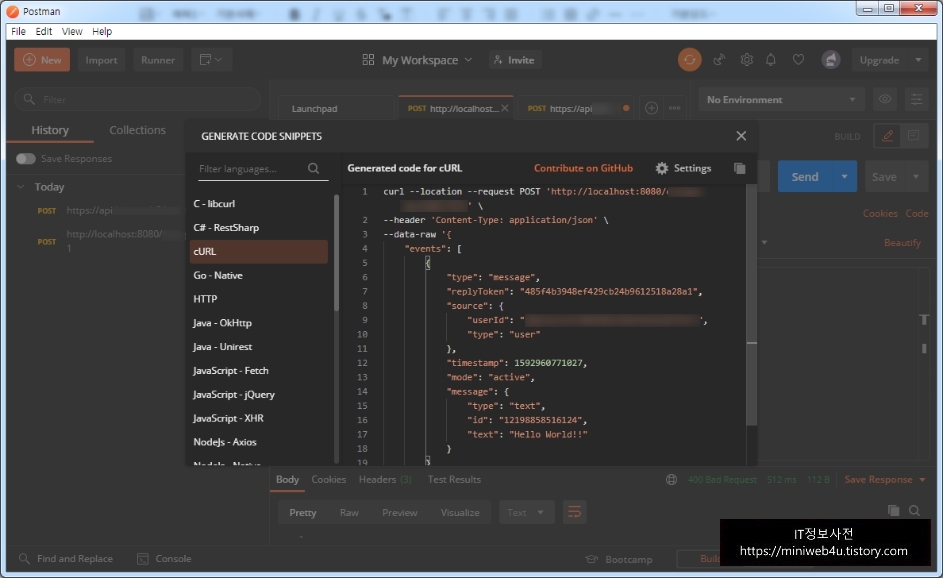Click the New button
This screenshot has width=943, height=578.
click(42, 60)
